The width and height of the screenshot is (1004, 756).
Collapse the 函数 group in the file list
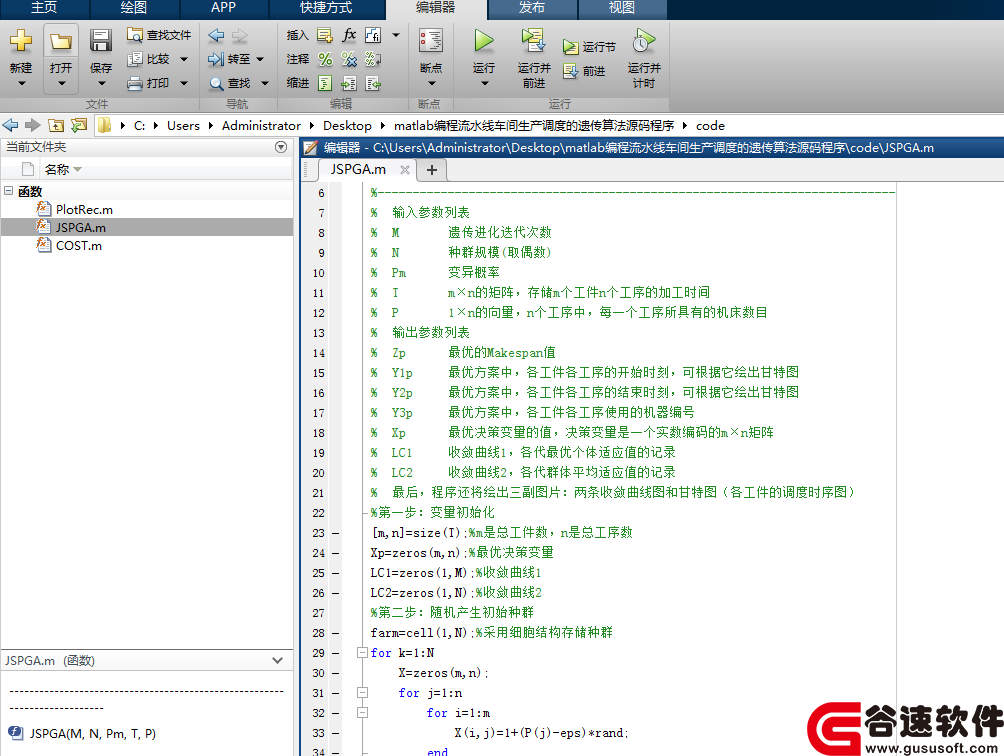click(8, 191)
